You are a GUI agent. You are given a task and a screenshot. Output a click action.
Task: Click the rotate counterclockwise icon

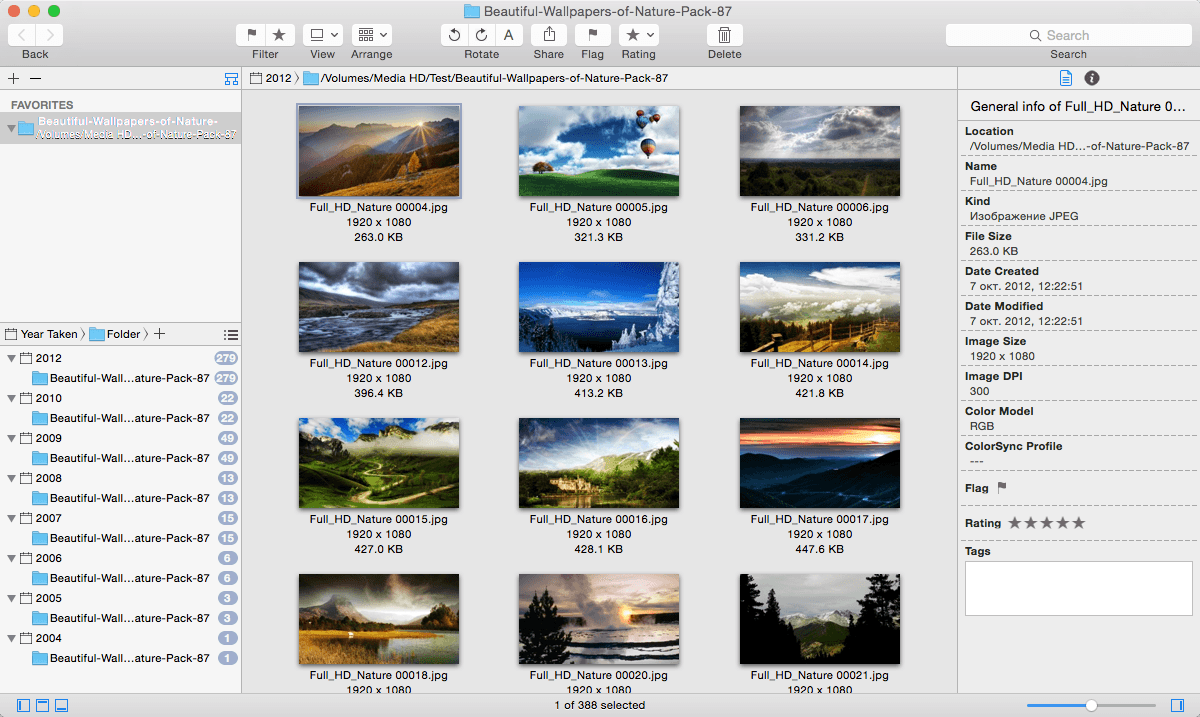[x=455, y=35]
